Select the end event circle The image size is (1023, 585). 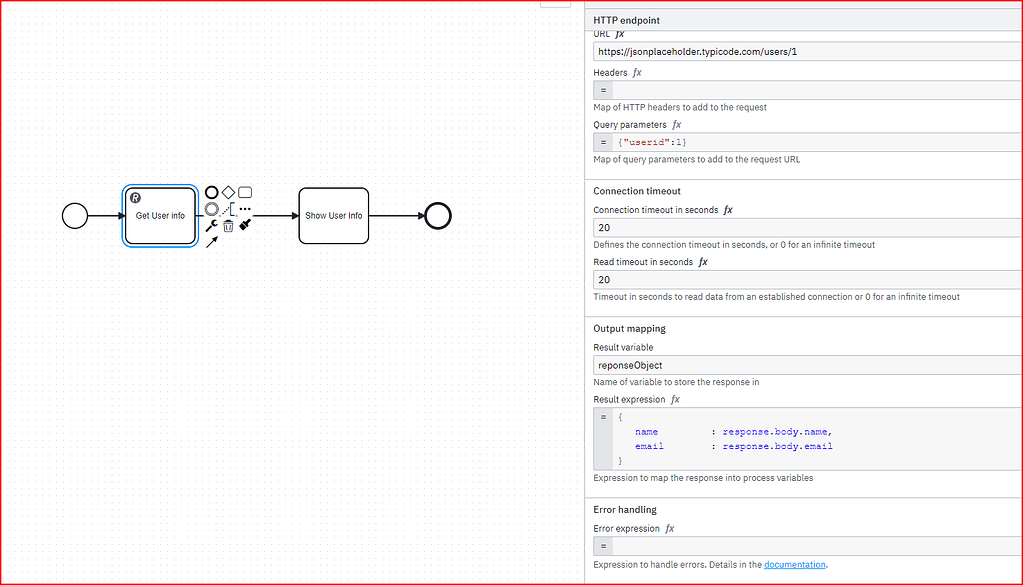(438, 216)
